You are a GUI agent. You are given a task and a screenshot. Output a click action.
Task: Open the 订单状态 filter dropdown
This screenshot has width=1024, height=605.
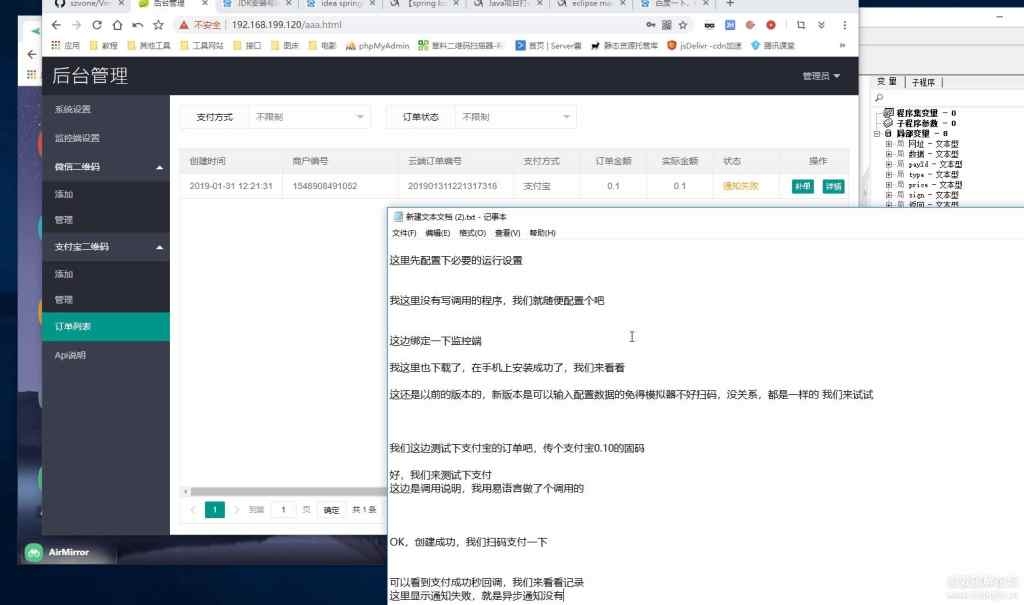(514, 117)
